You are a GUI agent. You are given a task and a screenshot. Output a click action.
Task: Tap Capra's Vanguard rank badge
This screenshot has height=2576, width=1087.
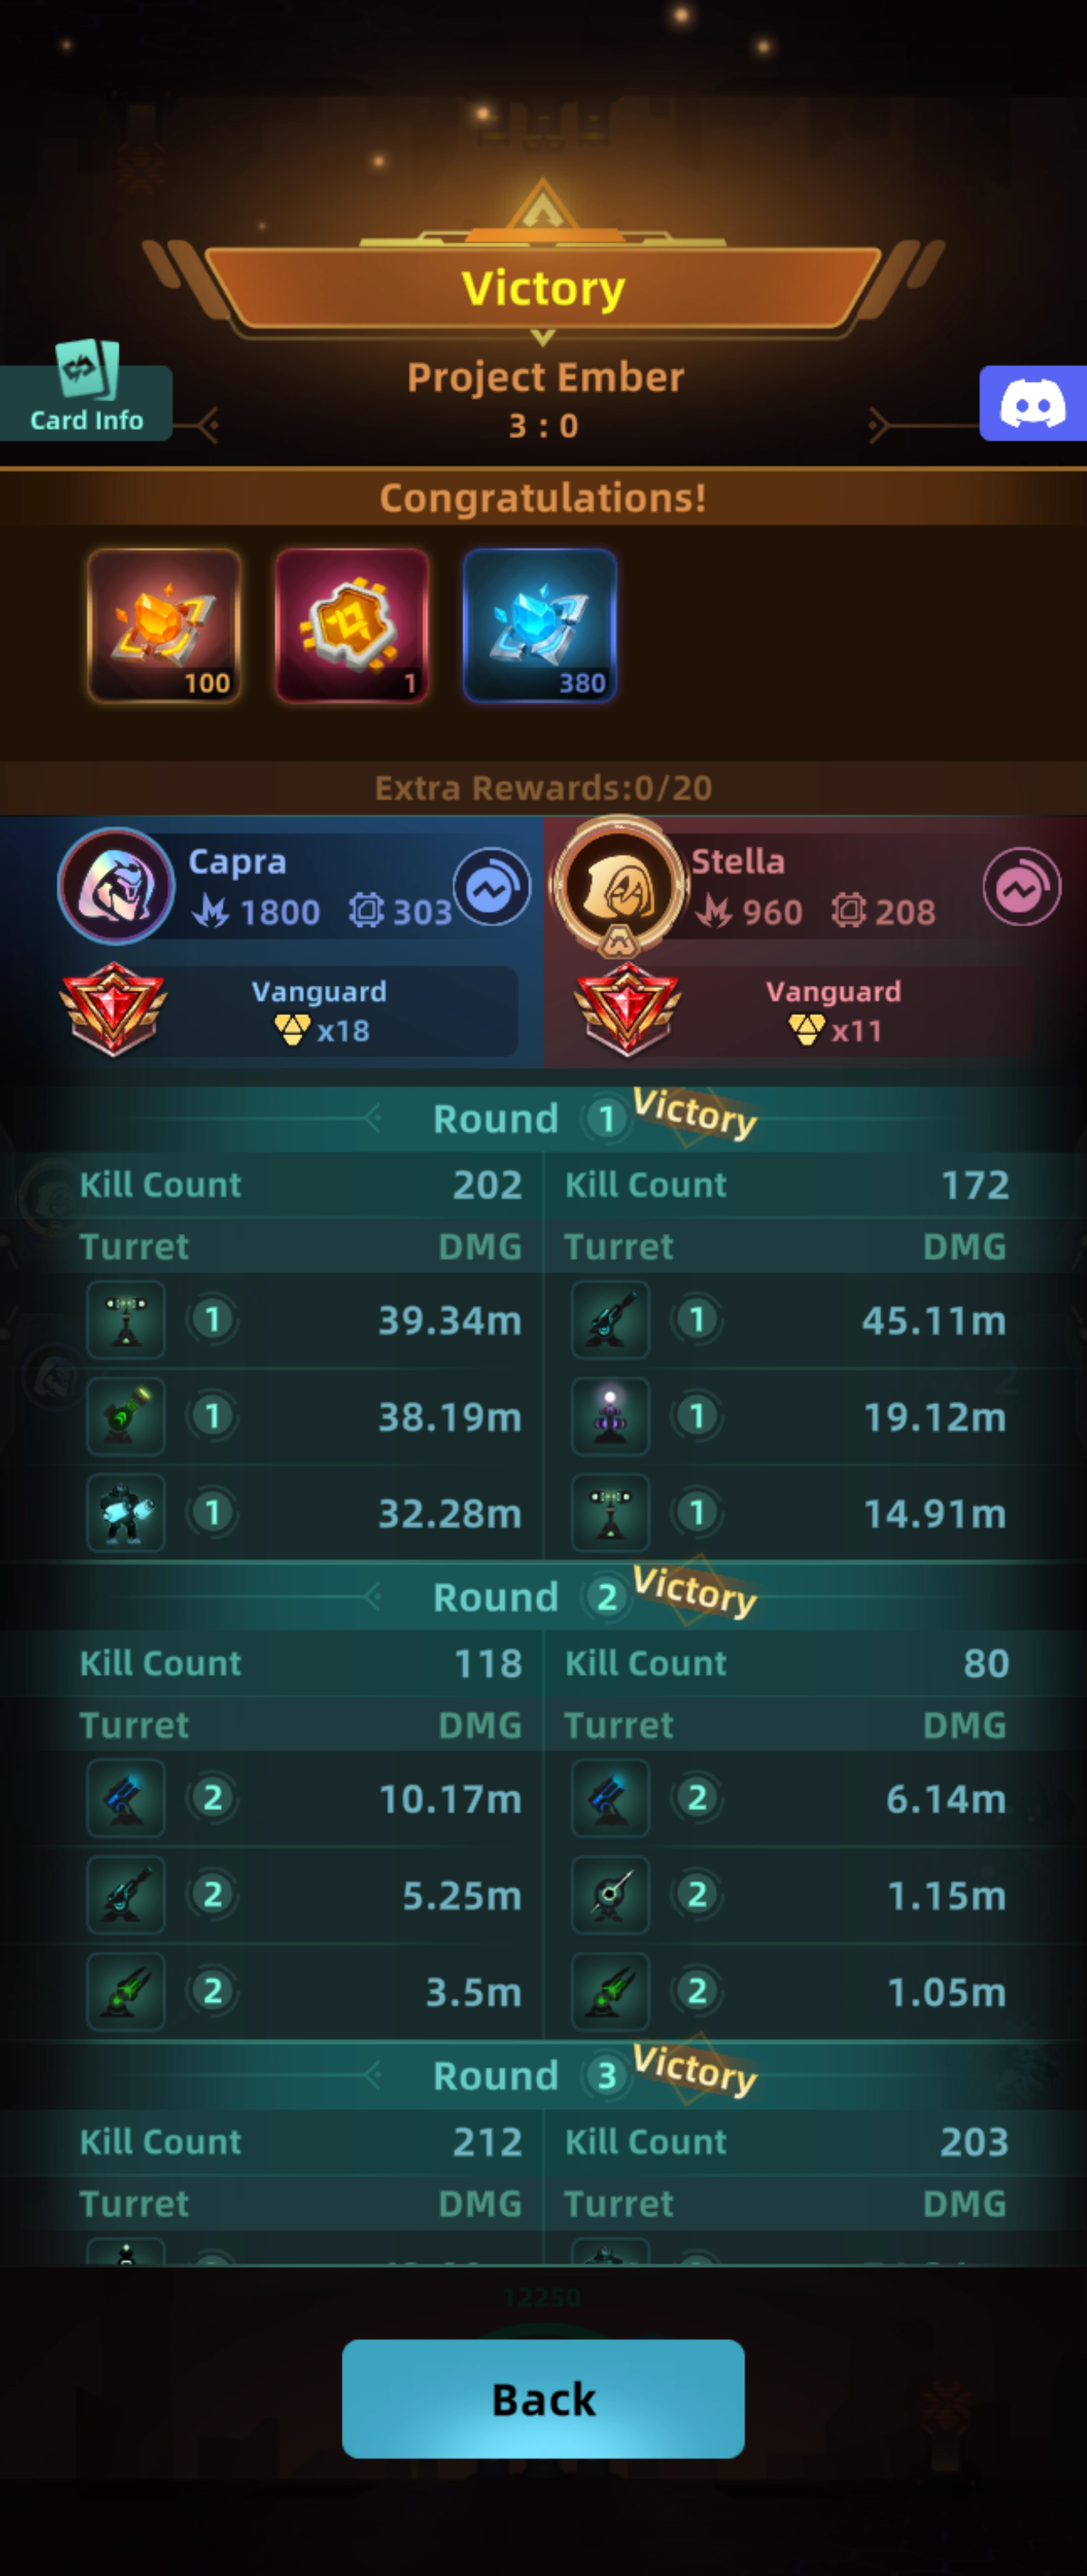point(112,1009)
